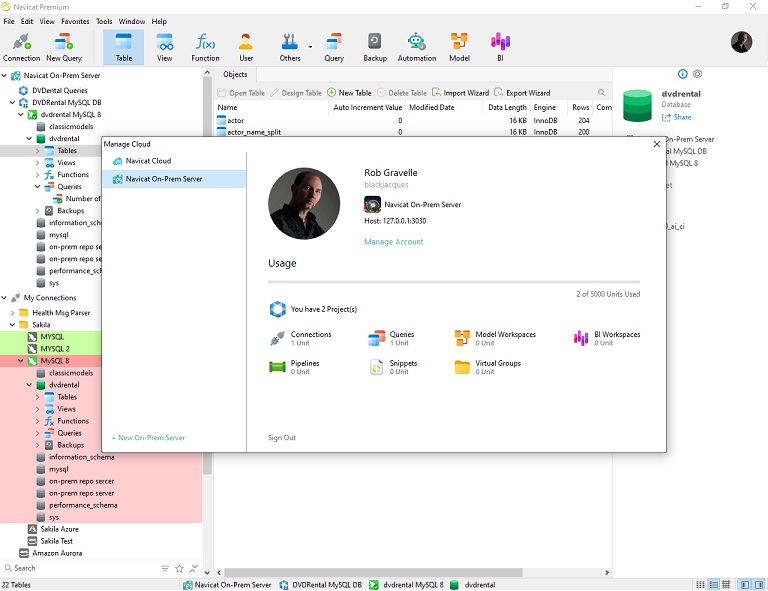Viewport: 768px width, 591px height.
Task: Click the Share link for dvdrental
Action: (677, 118)
